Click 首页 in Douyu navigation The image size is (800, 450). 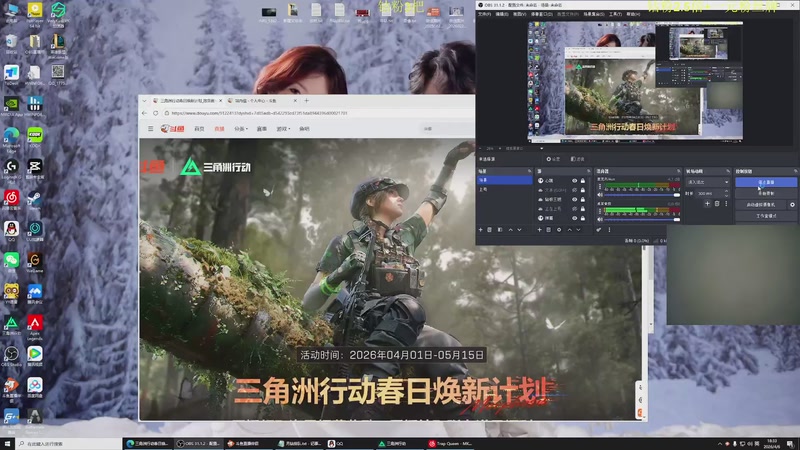click(x=199, y=129)
